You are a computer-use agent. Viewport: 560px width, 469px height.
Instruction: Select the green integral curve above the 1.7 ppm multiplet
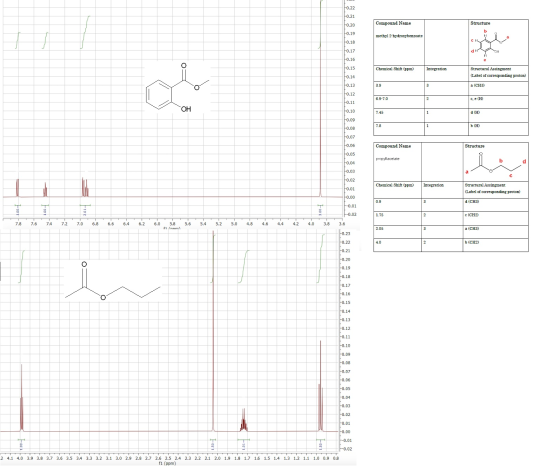coord(244,266)
